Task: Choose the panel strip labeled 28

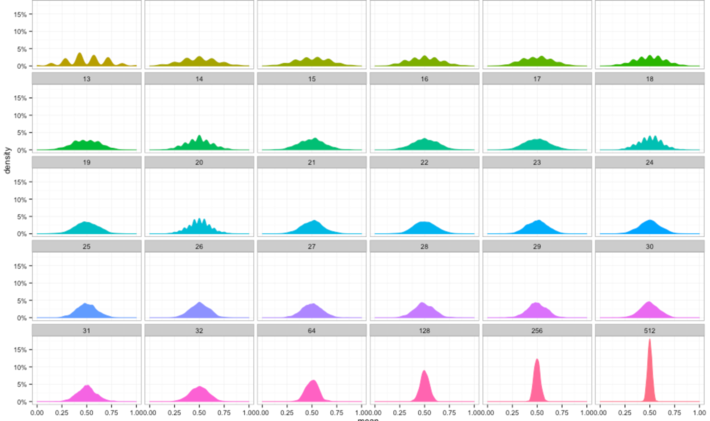Action: (424, 247)
